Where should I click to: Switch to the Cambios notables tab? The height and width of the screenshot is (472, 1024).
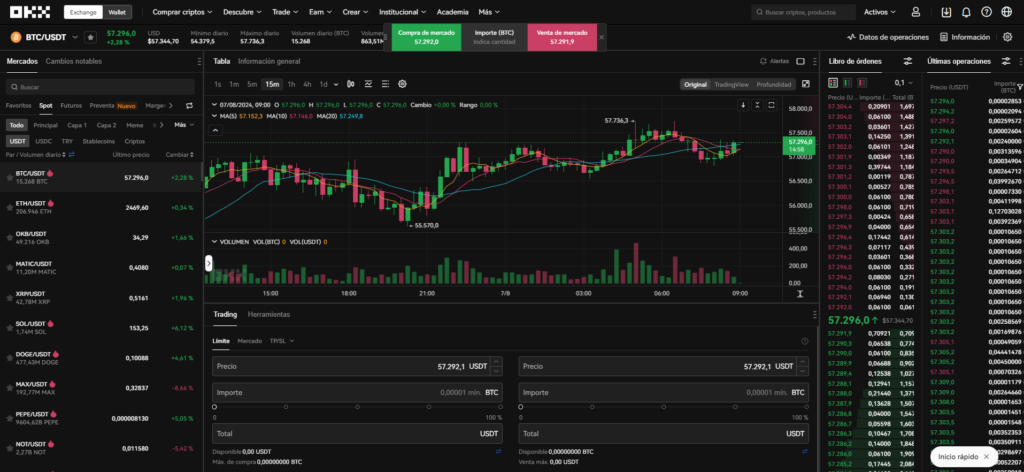click(x=74, y=61)
